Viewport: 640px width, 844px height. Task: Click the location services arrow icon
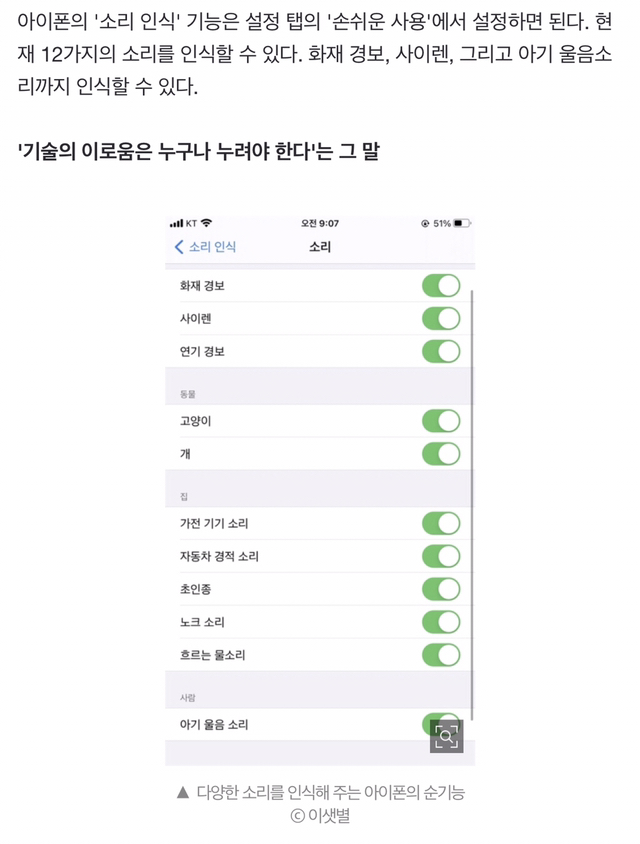click(x=423, y=222)
